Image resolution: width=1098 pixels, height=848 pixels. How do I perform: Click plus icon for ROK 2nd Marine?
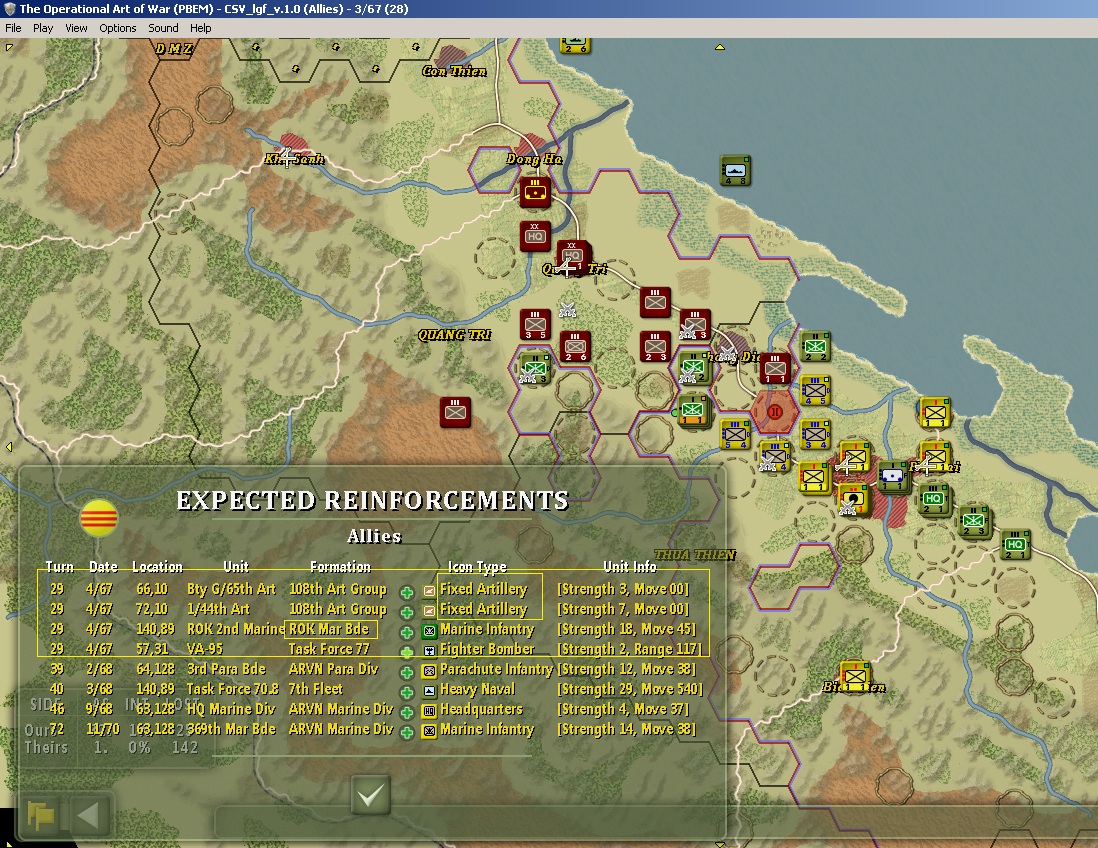coord(406,632)
